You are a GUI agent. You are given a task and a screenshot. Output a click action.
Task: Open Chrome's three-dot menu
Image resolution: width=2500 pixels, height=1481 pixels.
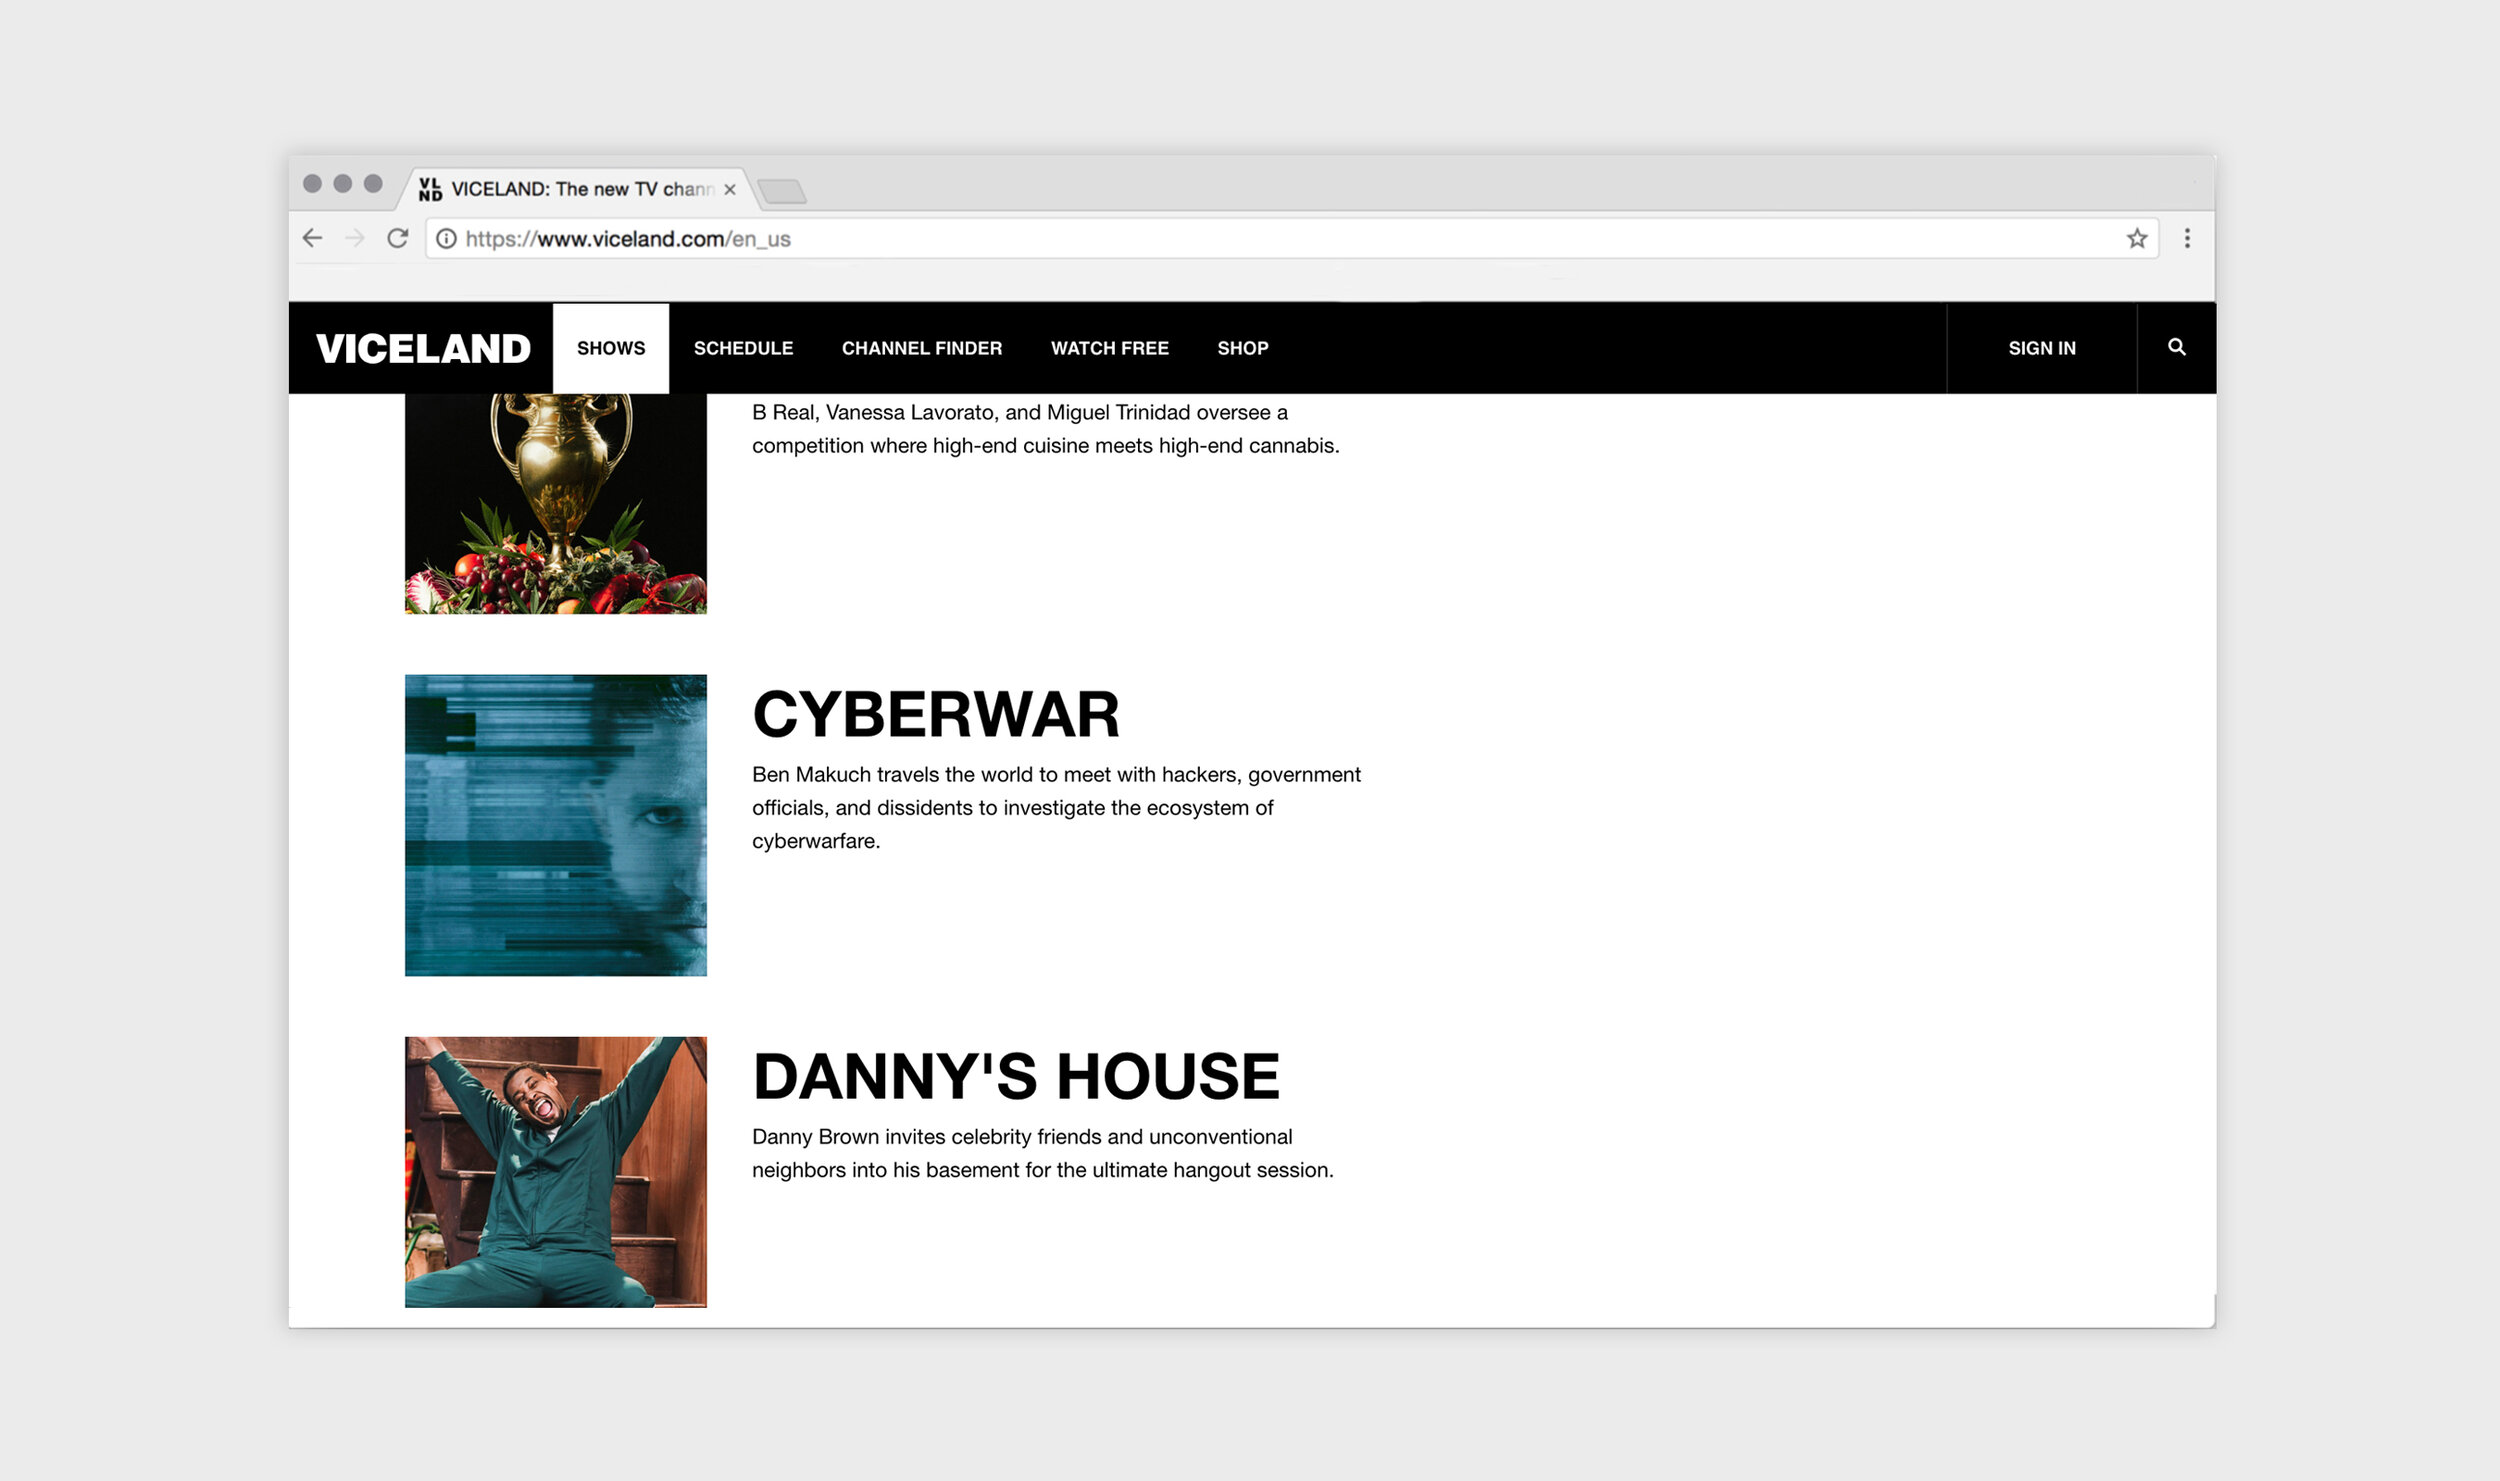coord(2186,239)
